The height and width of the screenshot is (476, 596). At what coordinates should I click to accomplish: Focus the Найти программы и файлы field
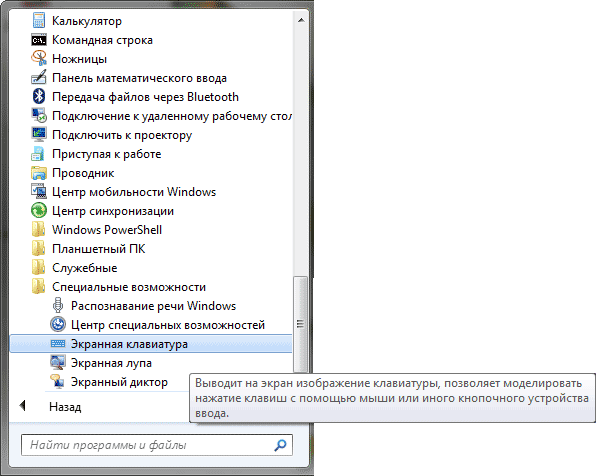157,445
